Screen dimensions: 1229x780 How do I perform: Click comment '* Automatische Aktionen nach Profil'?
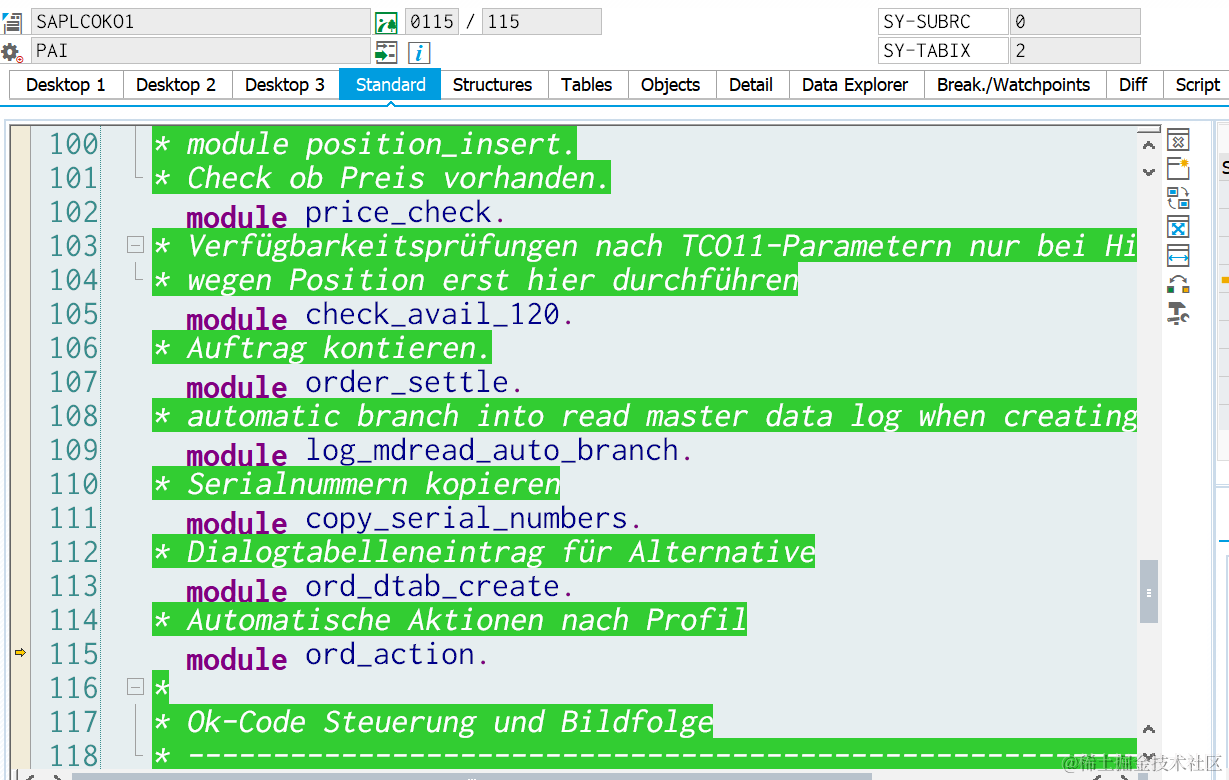coord(450,621)
